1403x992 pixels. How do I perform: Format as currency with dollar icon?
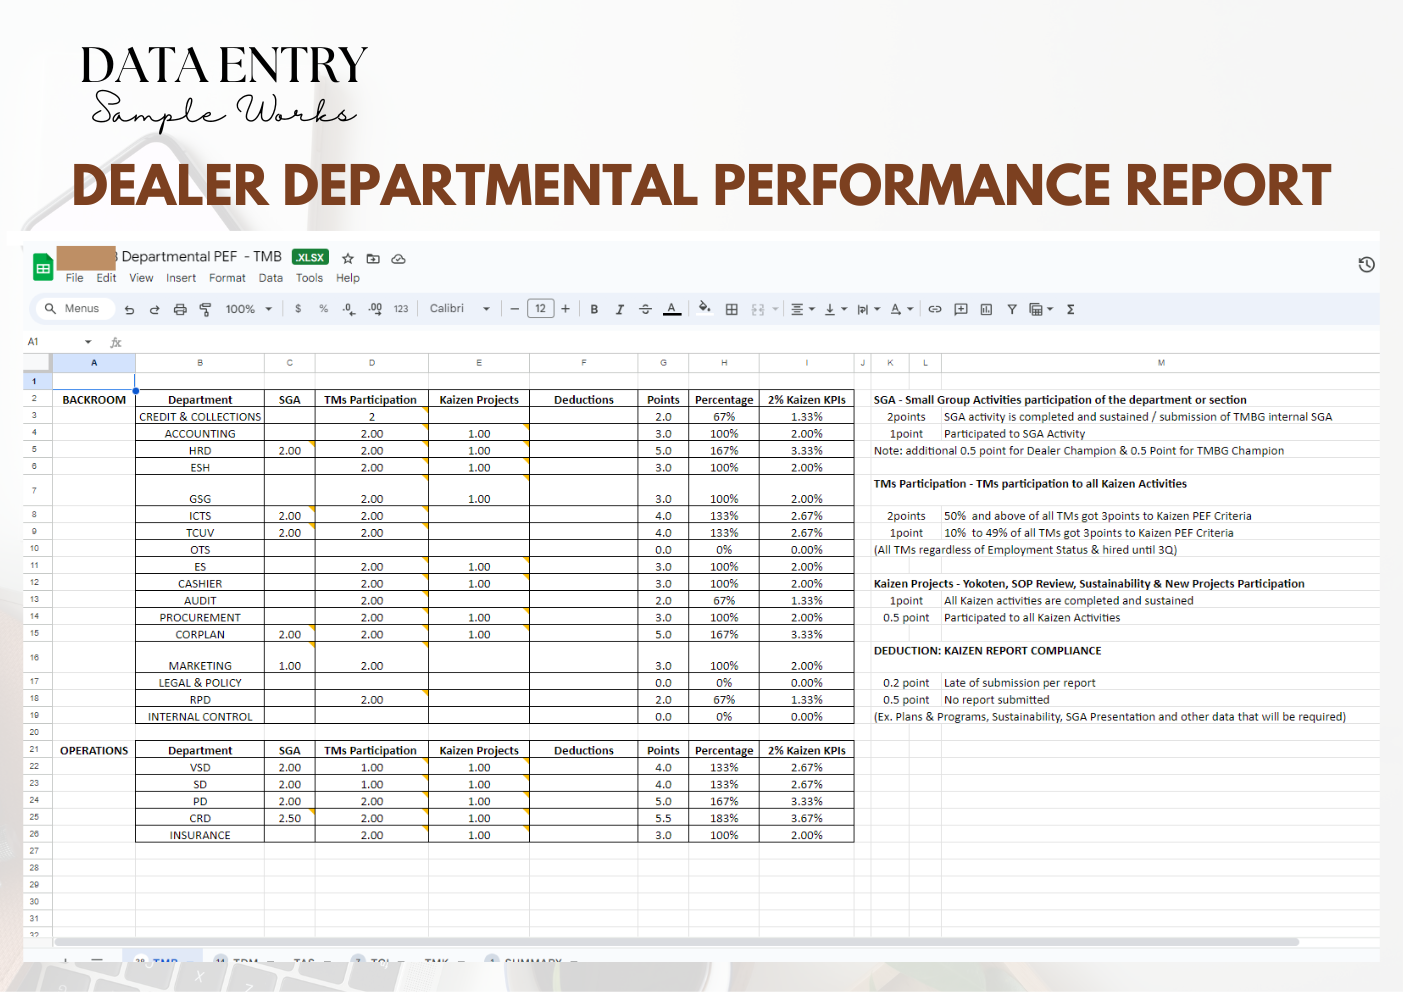pyautogui.click(x=298, y=309)
